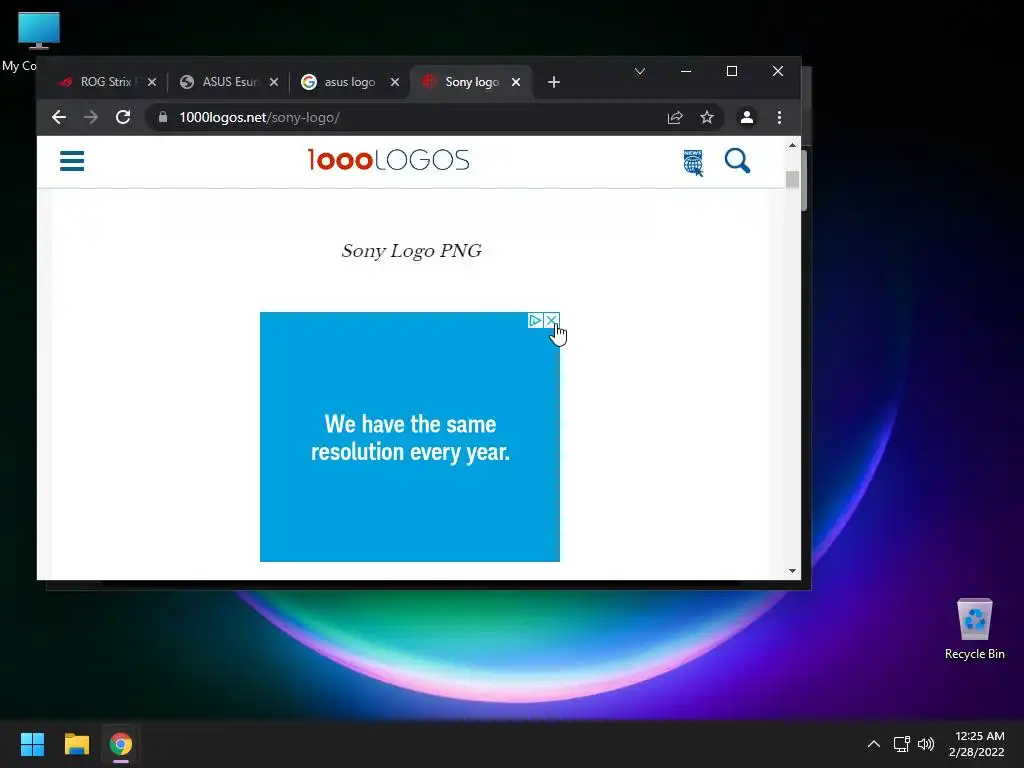The height and width of the screenshot is (768, 1024).
Task: Maximize the Chrome window
Action: 732,71
